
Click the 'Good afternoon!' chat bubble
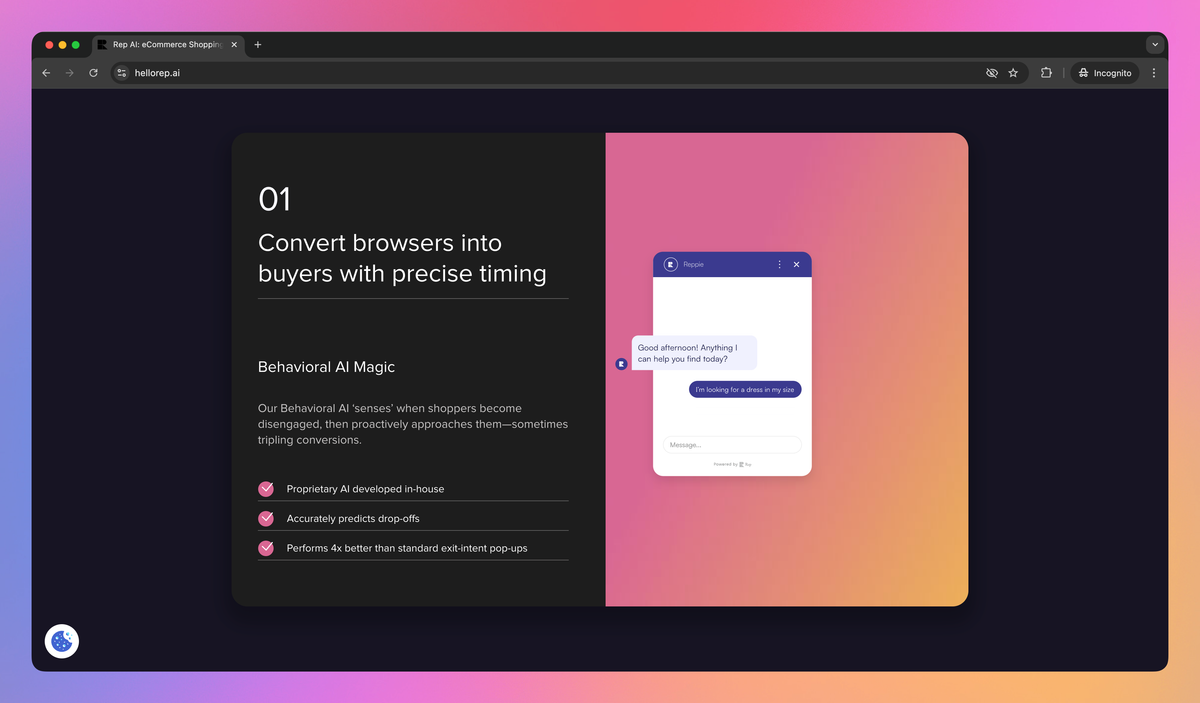click(x=694, y=353)
